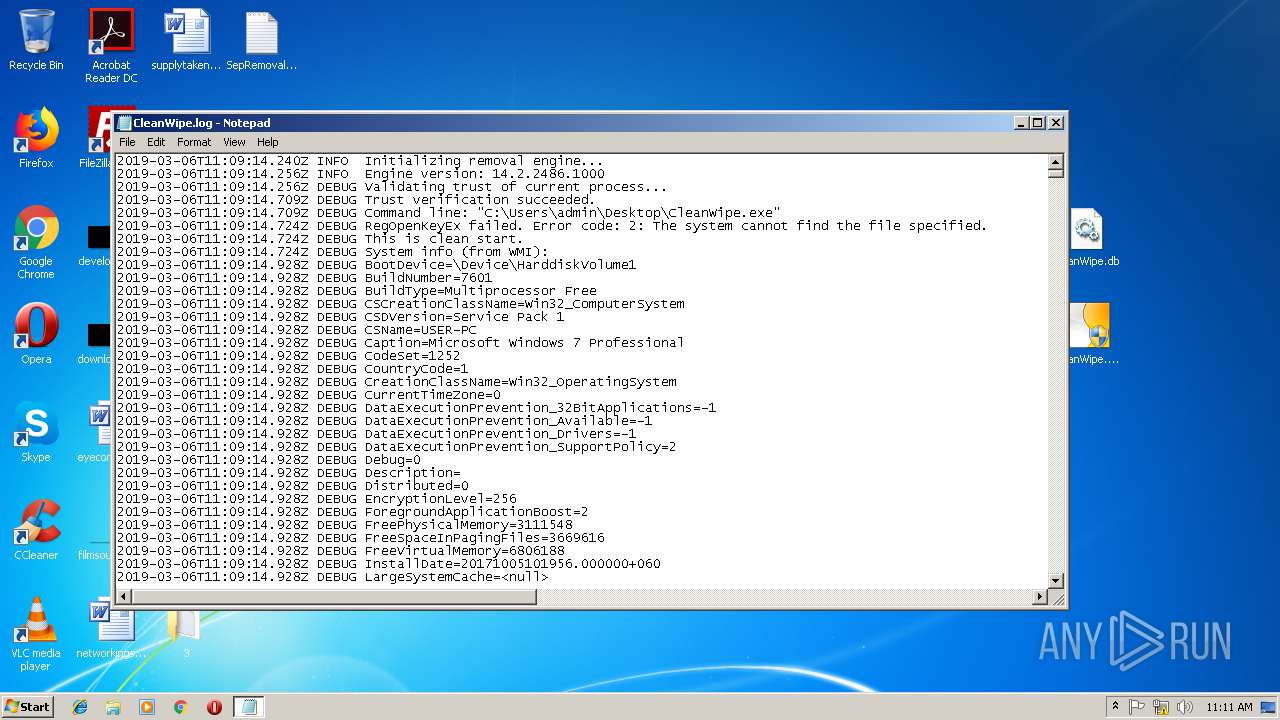Open the supplytaken Word document icon
Viewport: 1280px width, 720px height.
[186, 40]
